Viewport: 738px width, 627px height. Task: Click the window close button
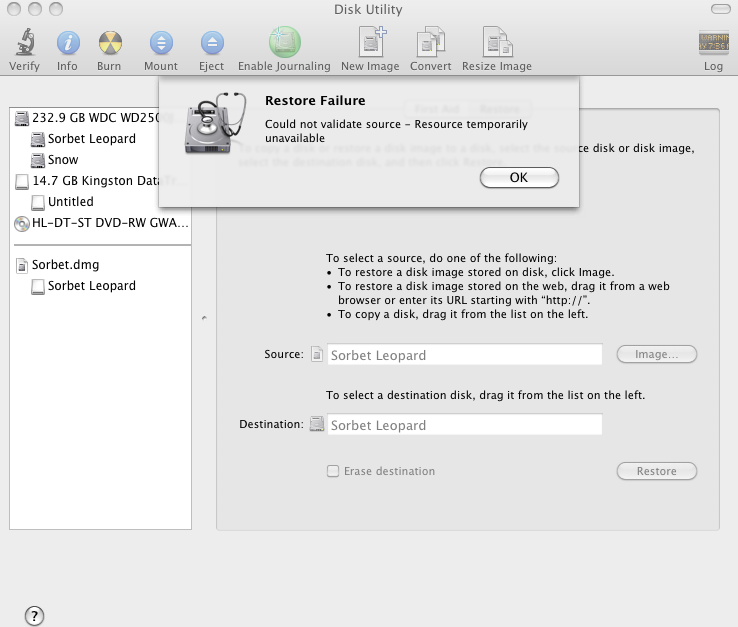click(14, 9)
